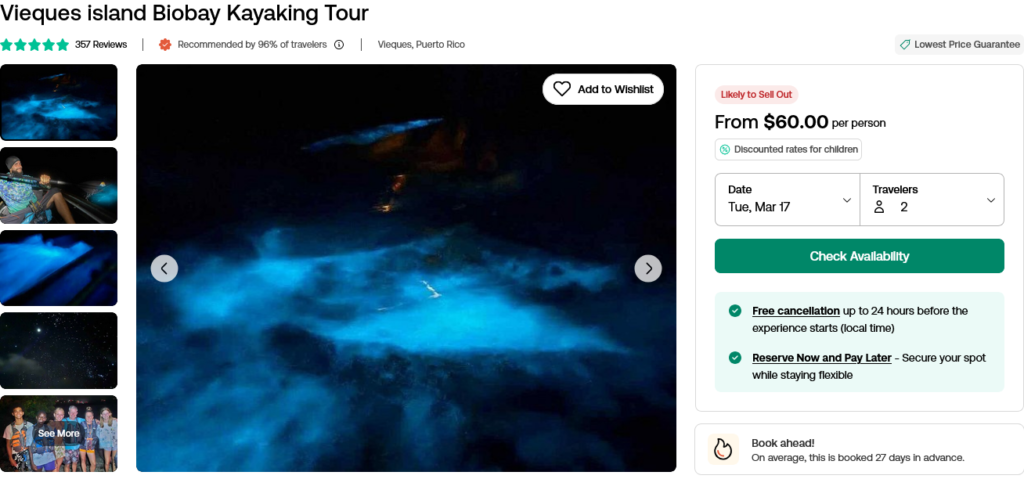Click the Discounted rates for children badge
The image size is (1024, 479).
click(788, 149)
